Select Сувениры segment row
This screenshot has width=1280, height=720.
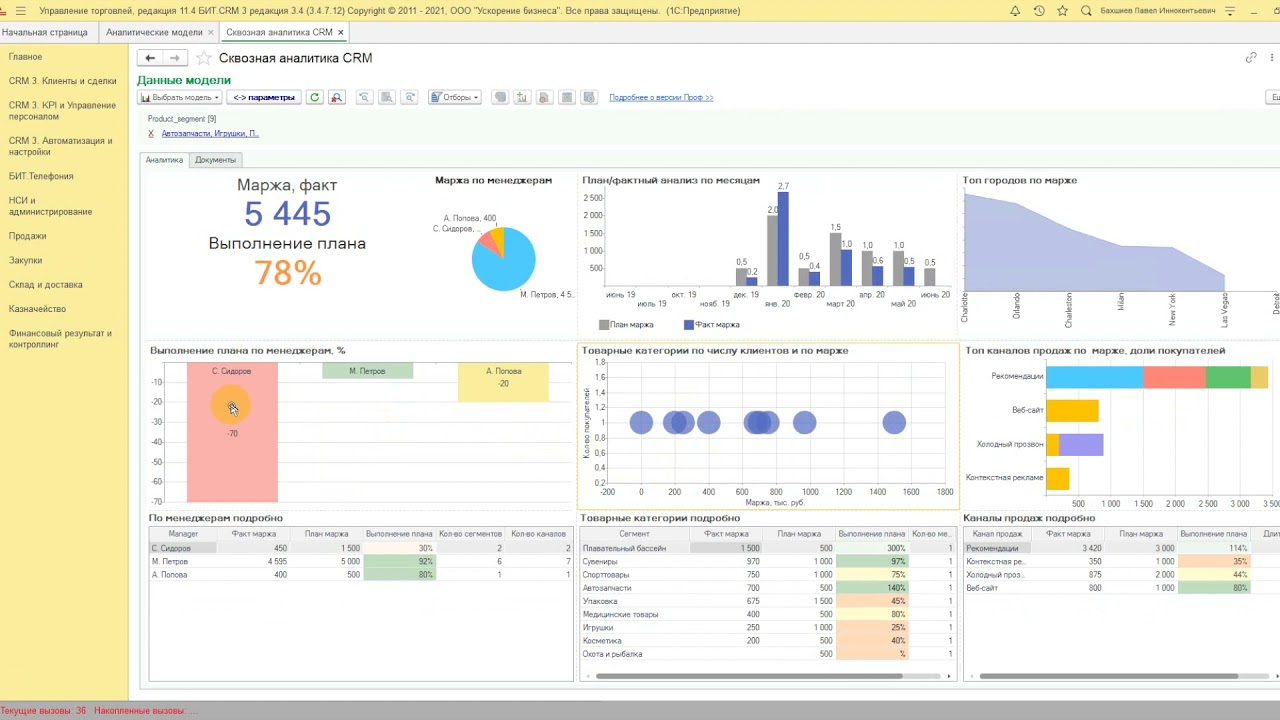(767, 562)
